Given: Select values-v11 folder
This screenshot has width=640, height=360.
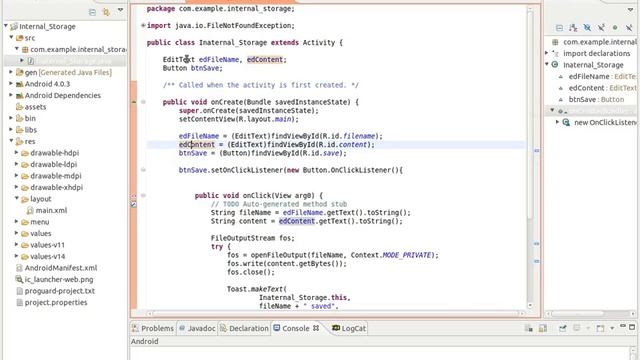Looking at the screenshot, I should 47,245.
